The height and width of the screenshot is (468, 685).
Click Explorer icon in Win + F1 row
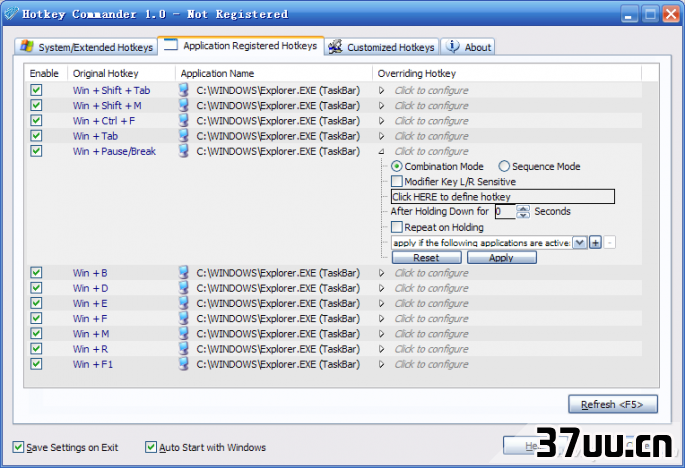click(184, 364)
